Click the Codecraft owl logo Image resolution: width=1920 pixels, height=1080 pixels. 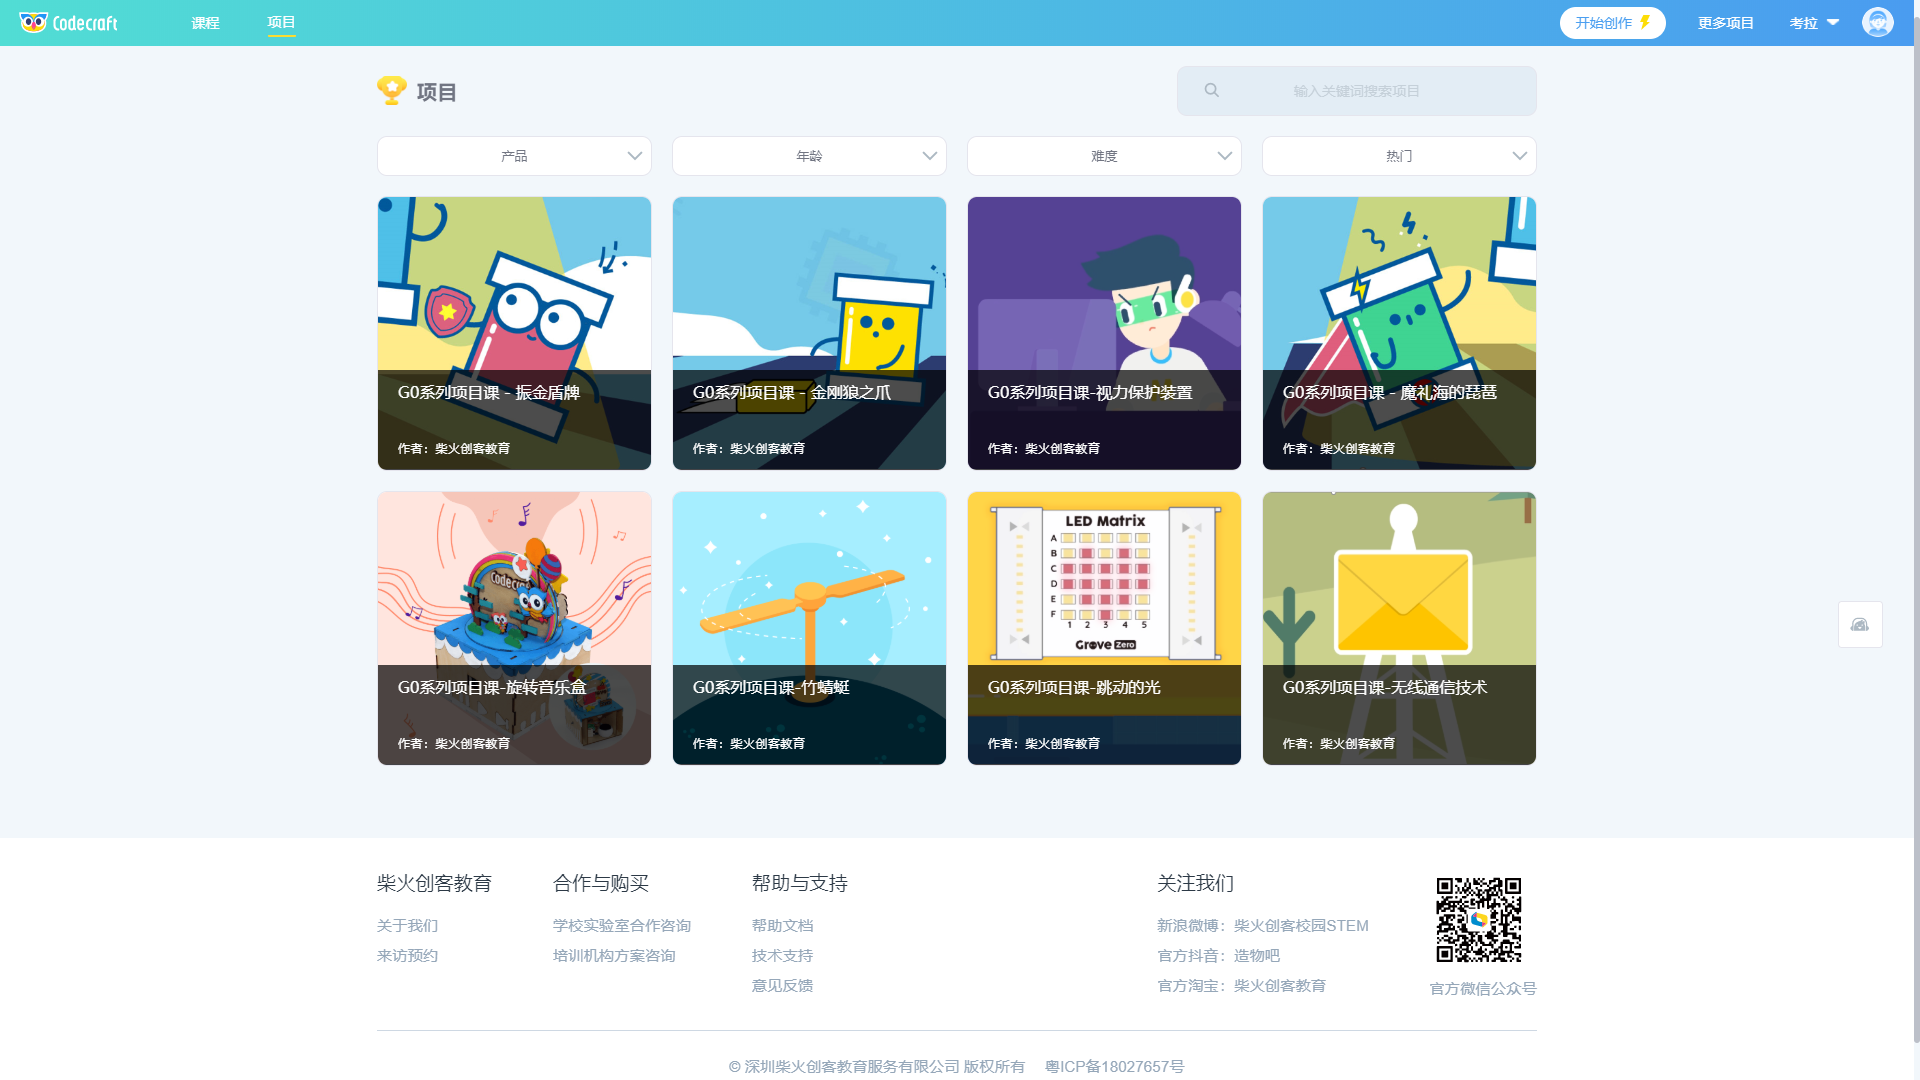coord(34,22)
